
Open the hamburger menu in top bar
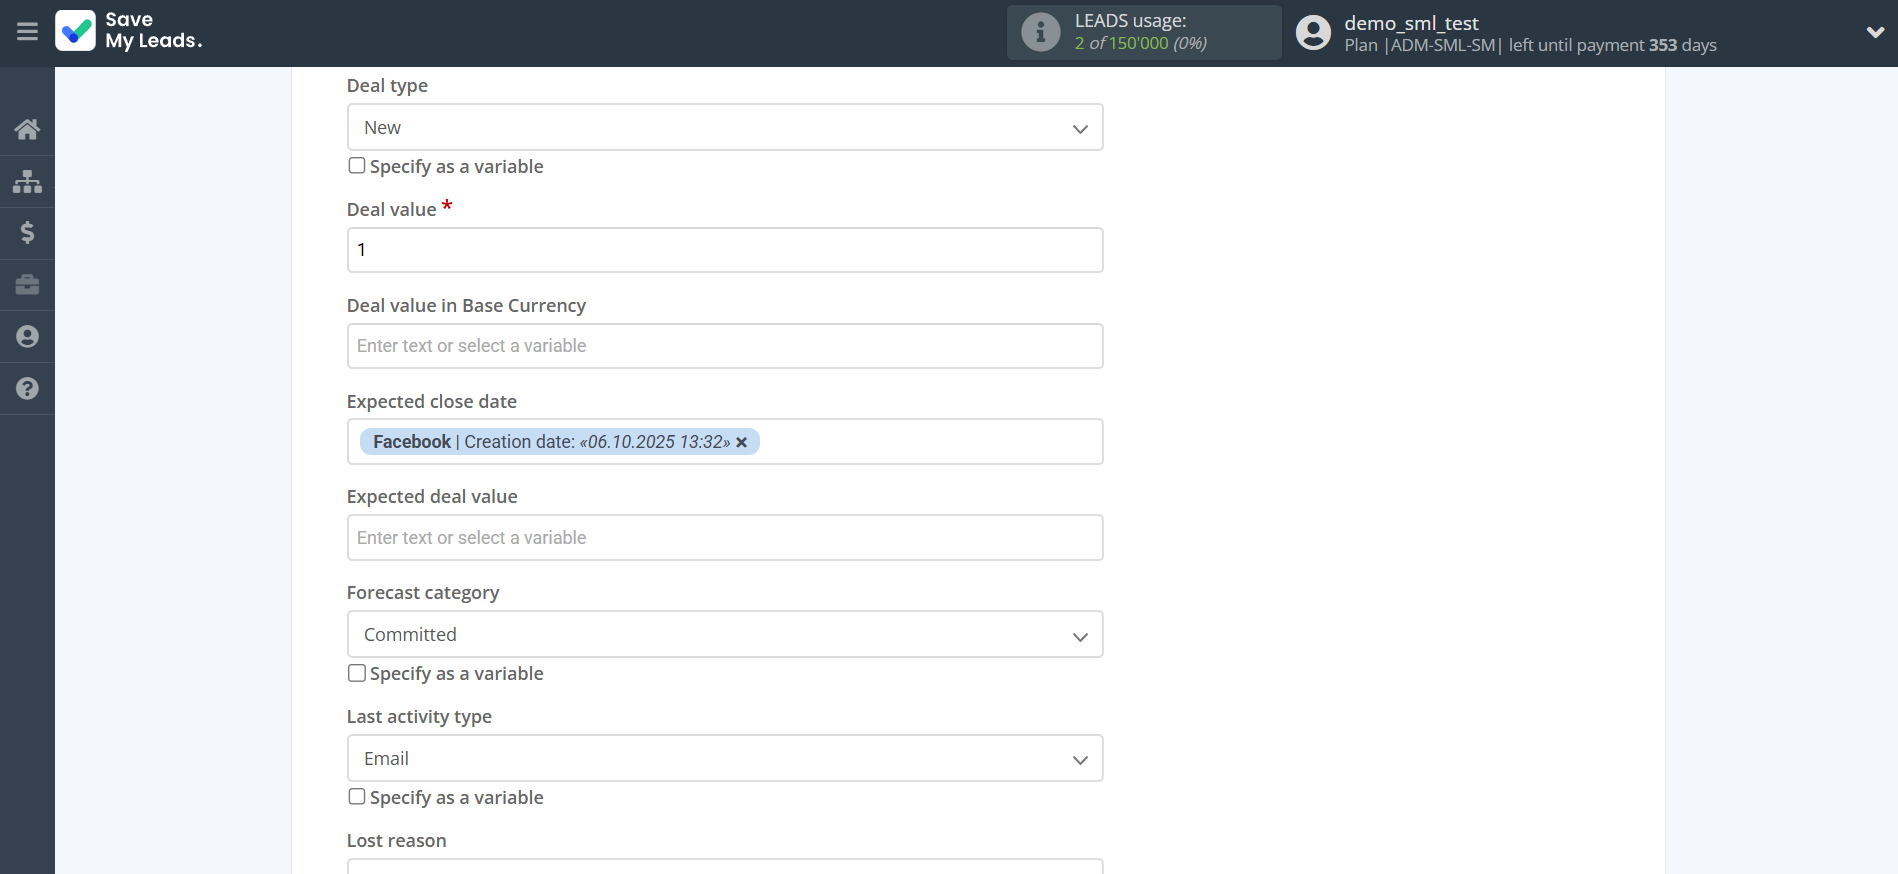coord(27,32)
